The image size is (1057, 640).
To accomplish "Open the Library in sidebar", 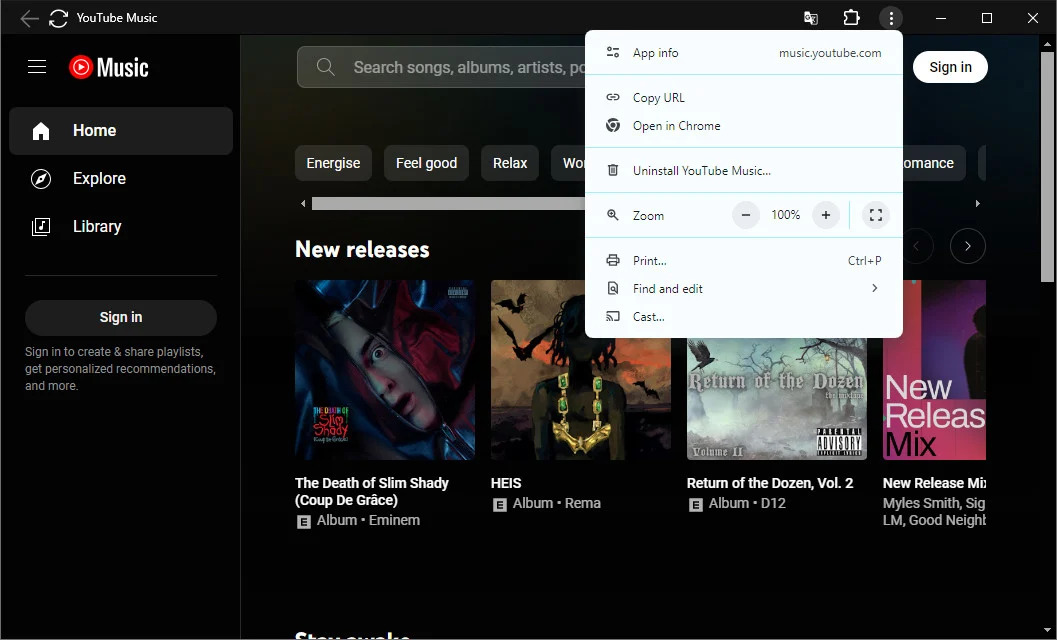I will pos(97,227).
